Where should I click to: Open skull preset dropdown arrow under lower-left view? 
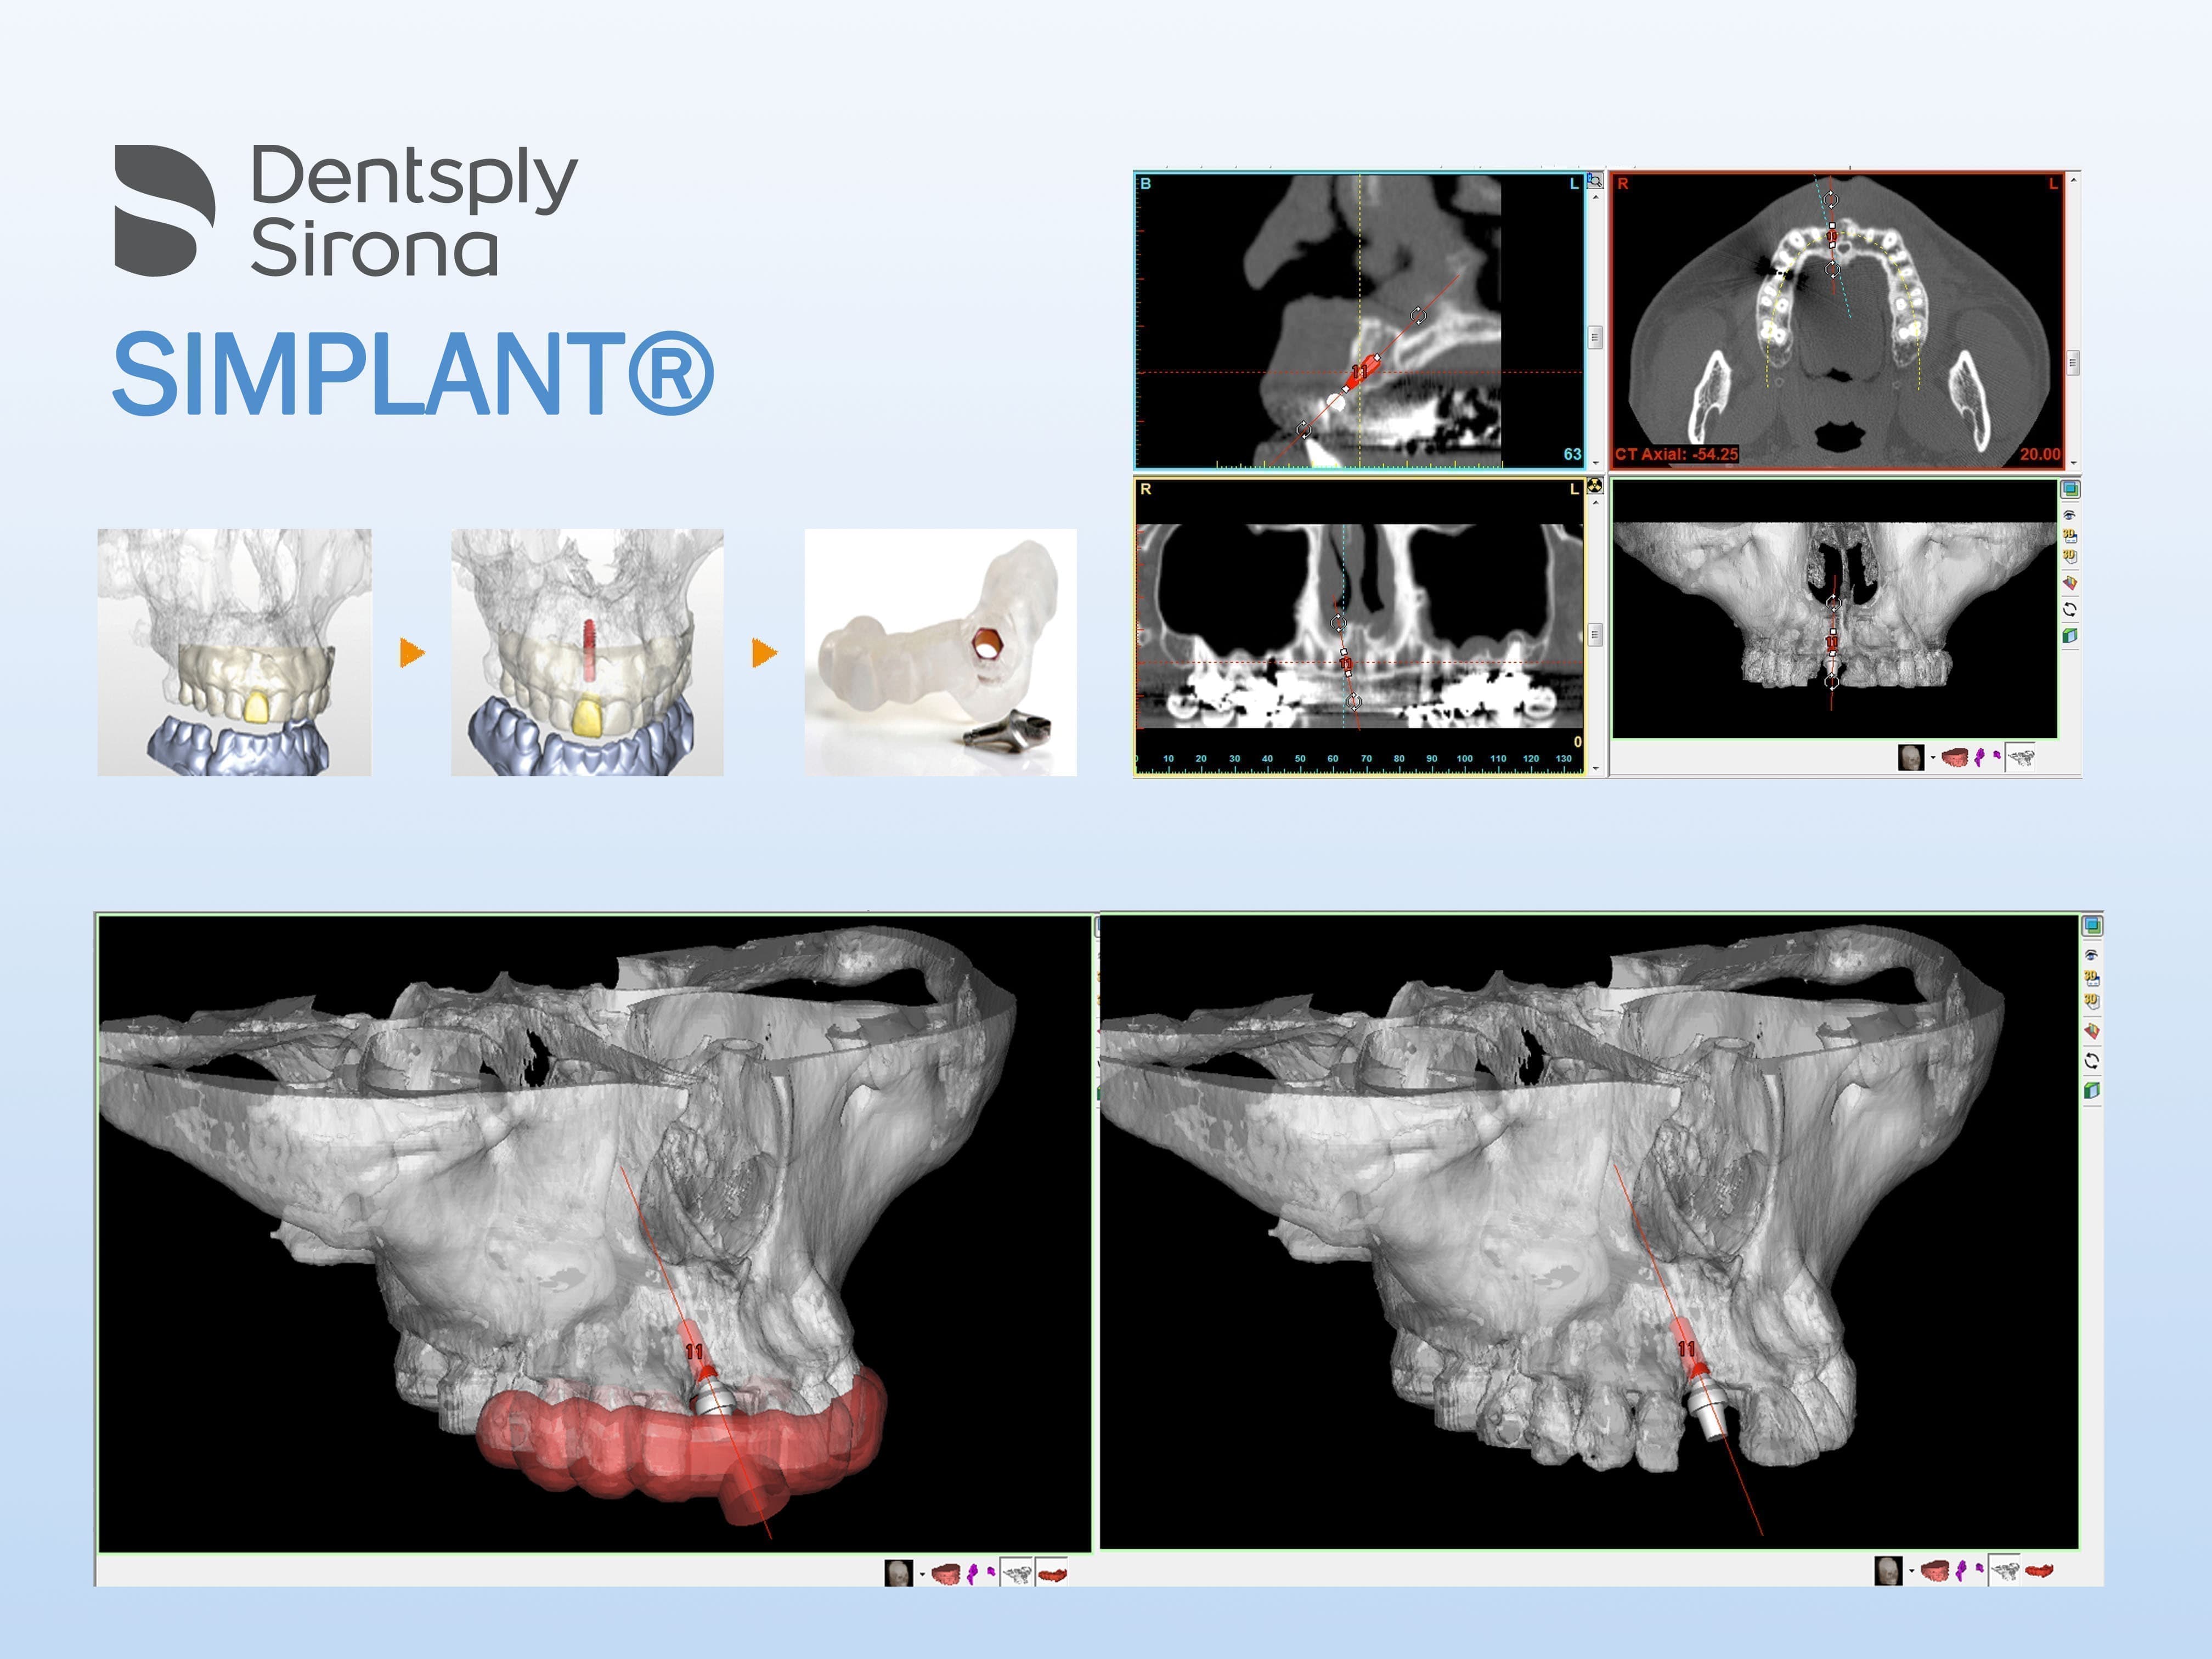pyautogui.click(x=922, y=1574)
